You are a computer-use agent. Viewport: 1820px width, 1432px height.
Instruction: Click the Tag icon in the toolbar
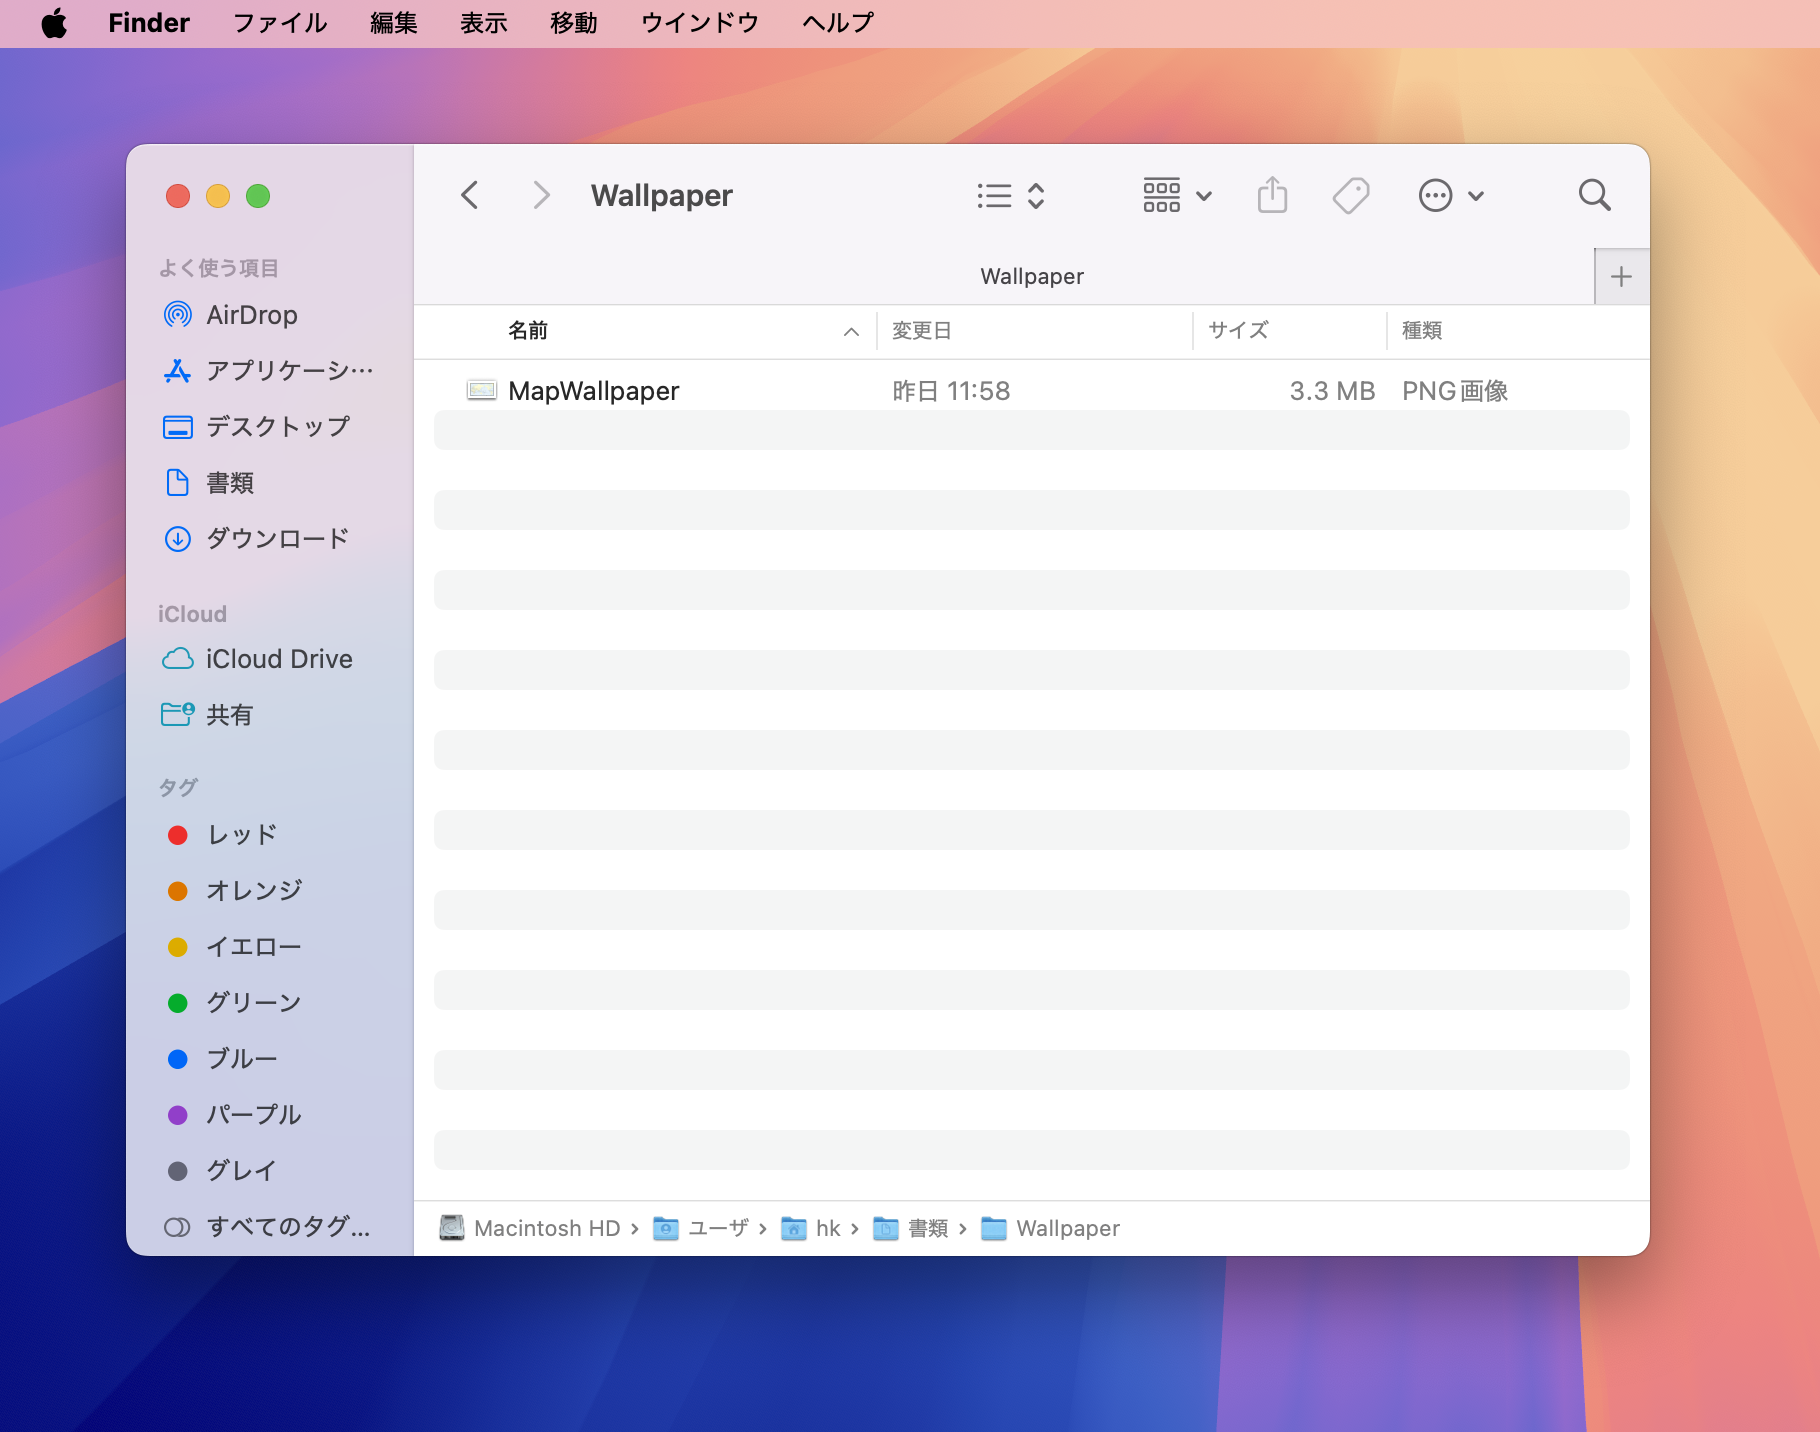(1350, 195)
